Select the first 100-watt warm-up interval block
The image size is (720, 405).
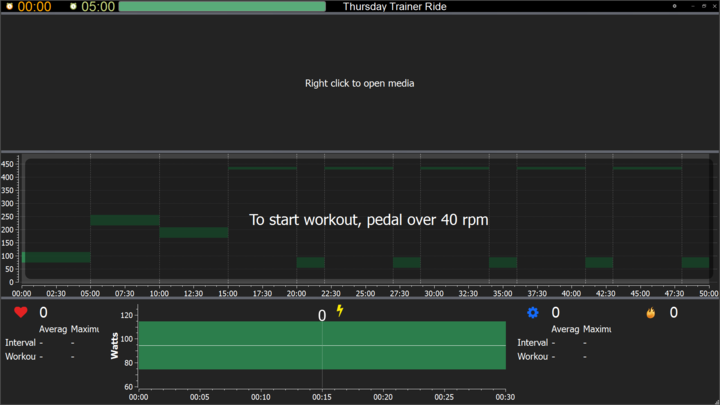tap(56, 257)
